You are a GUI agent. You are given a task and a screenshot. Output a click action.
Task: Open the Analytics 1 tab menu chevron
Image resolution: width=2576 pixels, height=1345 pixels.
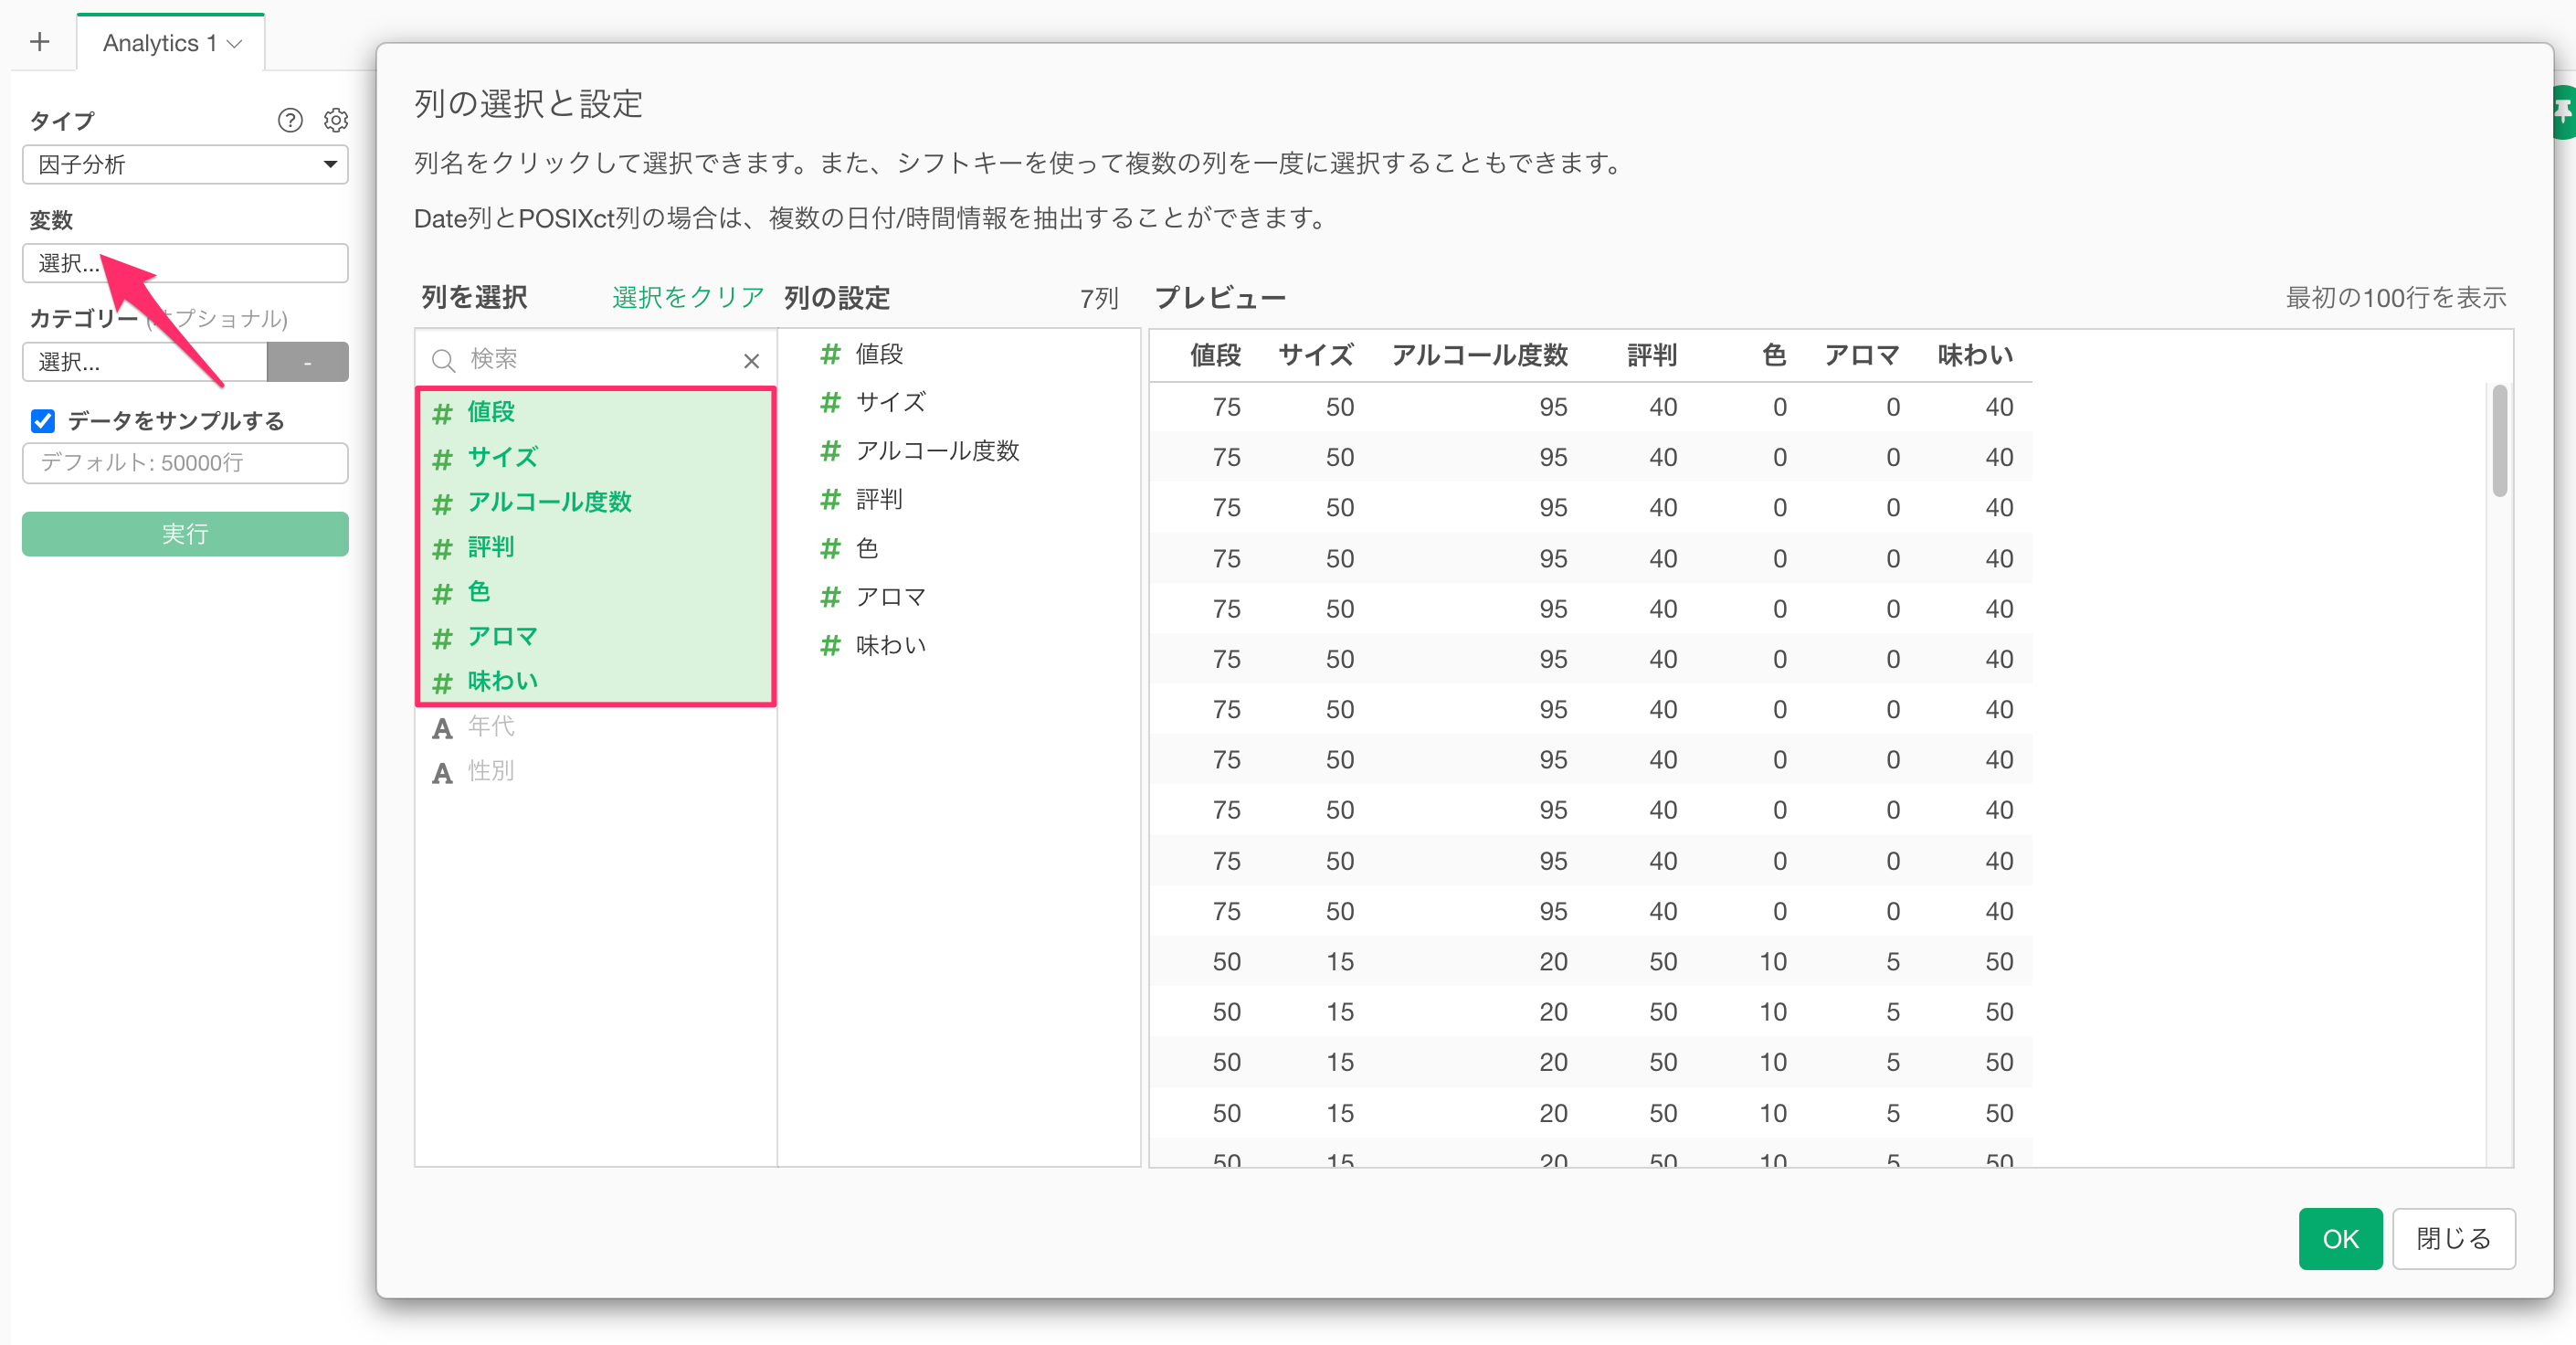pyautogui.click(x=235, y=44)
